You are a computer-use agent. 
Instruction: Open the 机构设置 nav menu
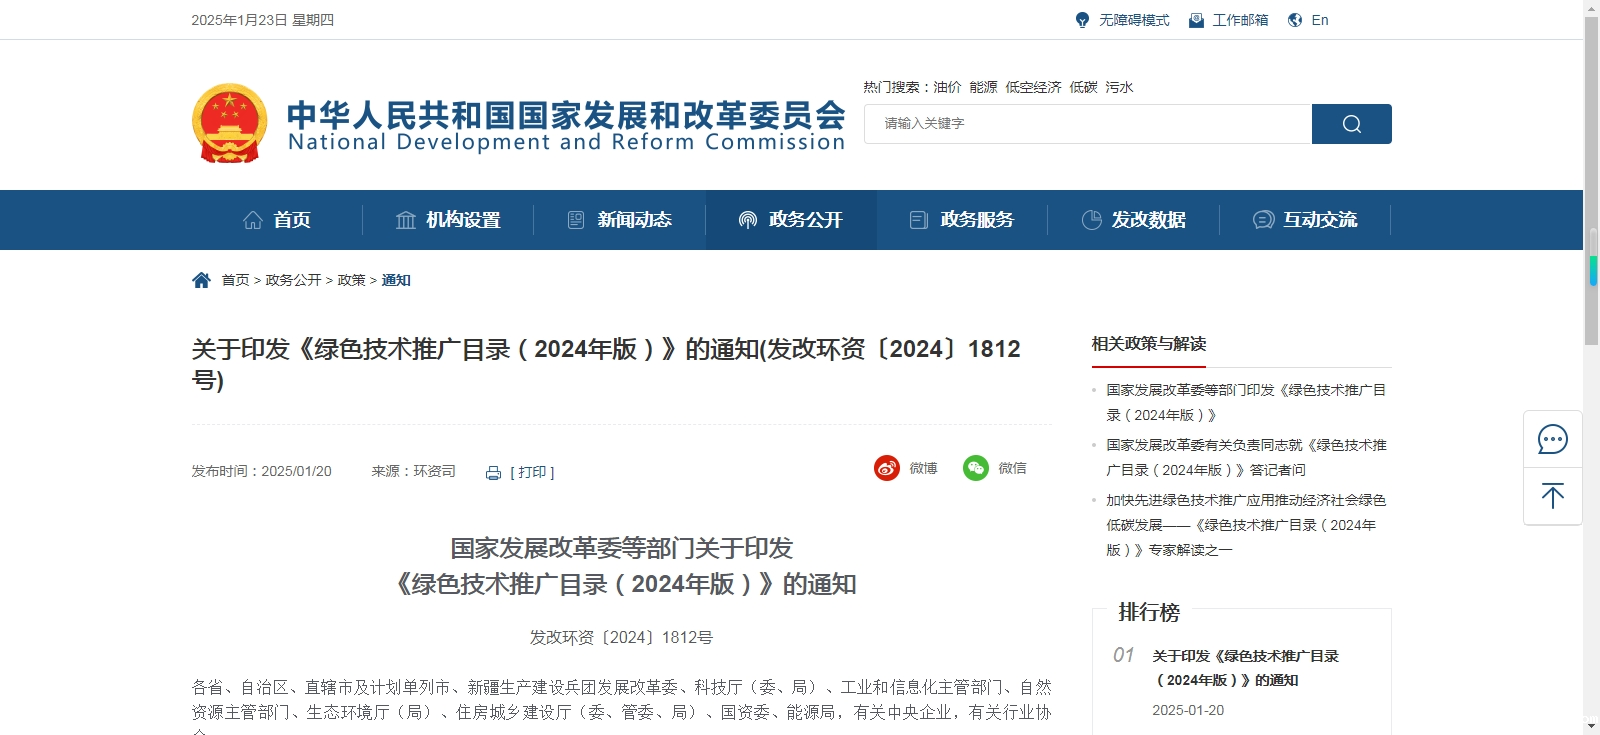(x=448, y=220)
